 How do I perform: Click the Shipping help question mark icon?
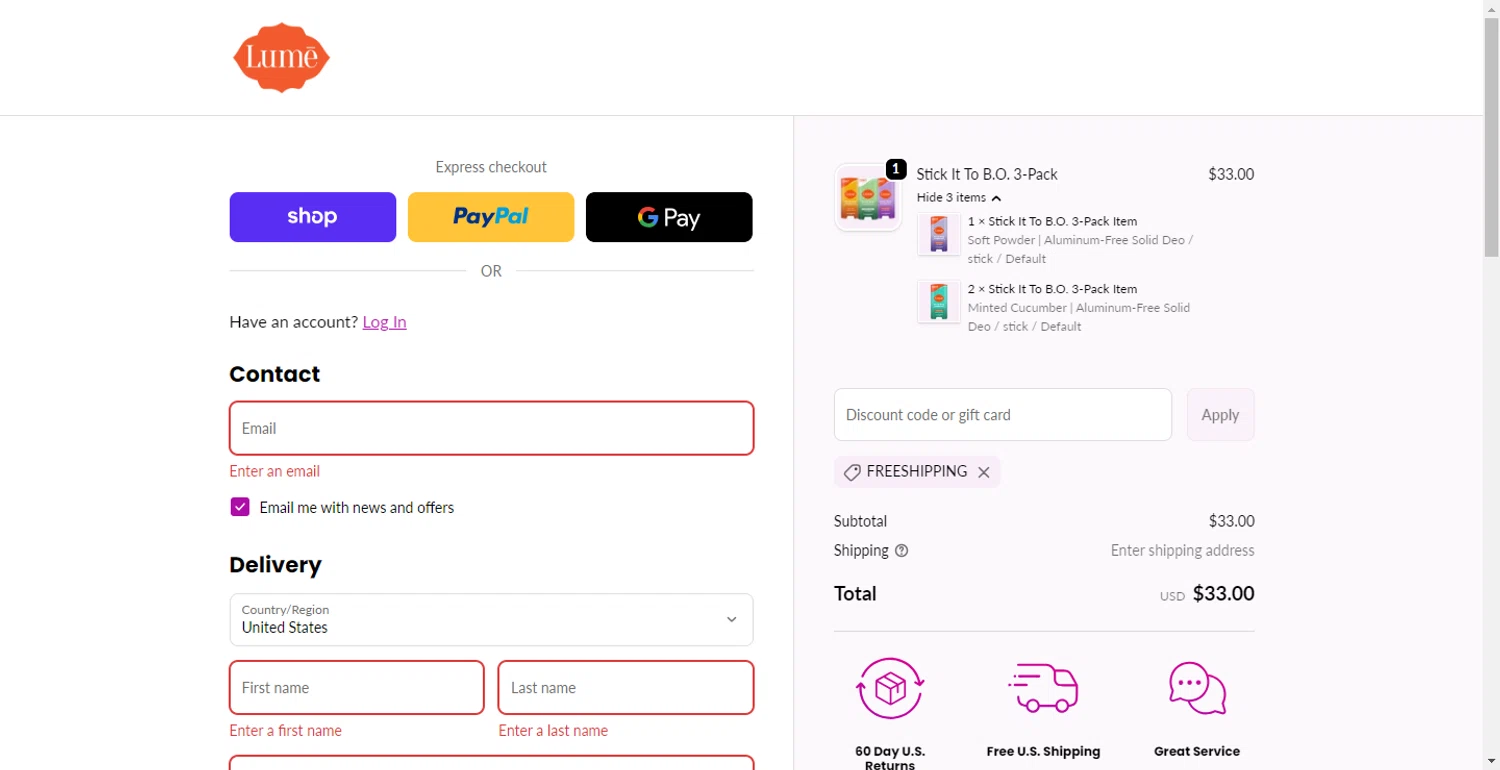(x=901, y=551)
